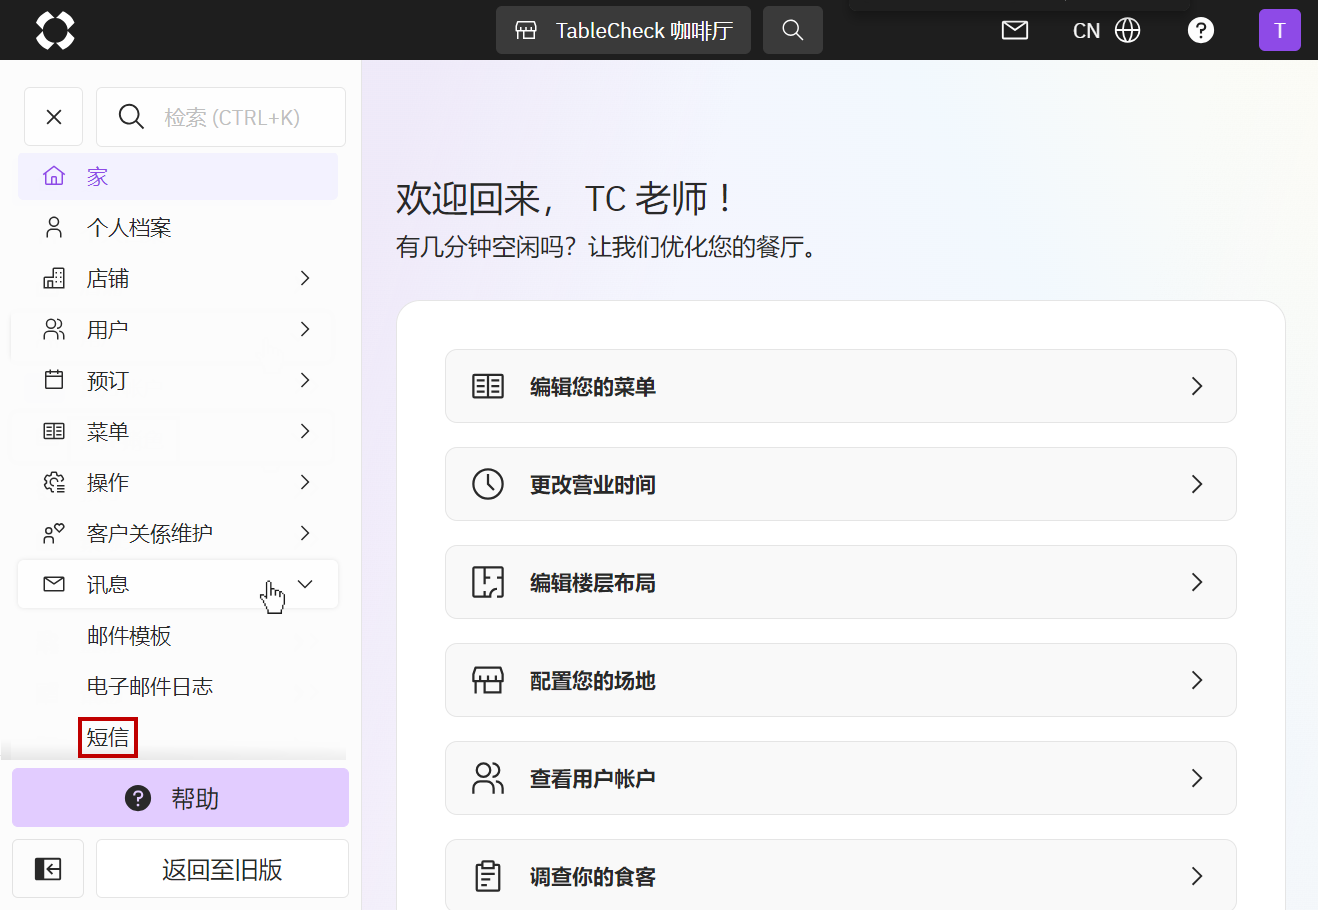The width and height of the screenshot is (1318, 910).
Task: Click the 返回至旧版 button
Action: (222, 869)
